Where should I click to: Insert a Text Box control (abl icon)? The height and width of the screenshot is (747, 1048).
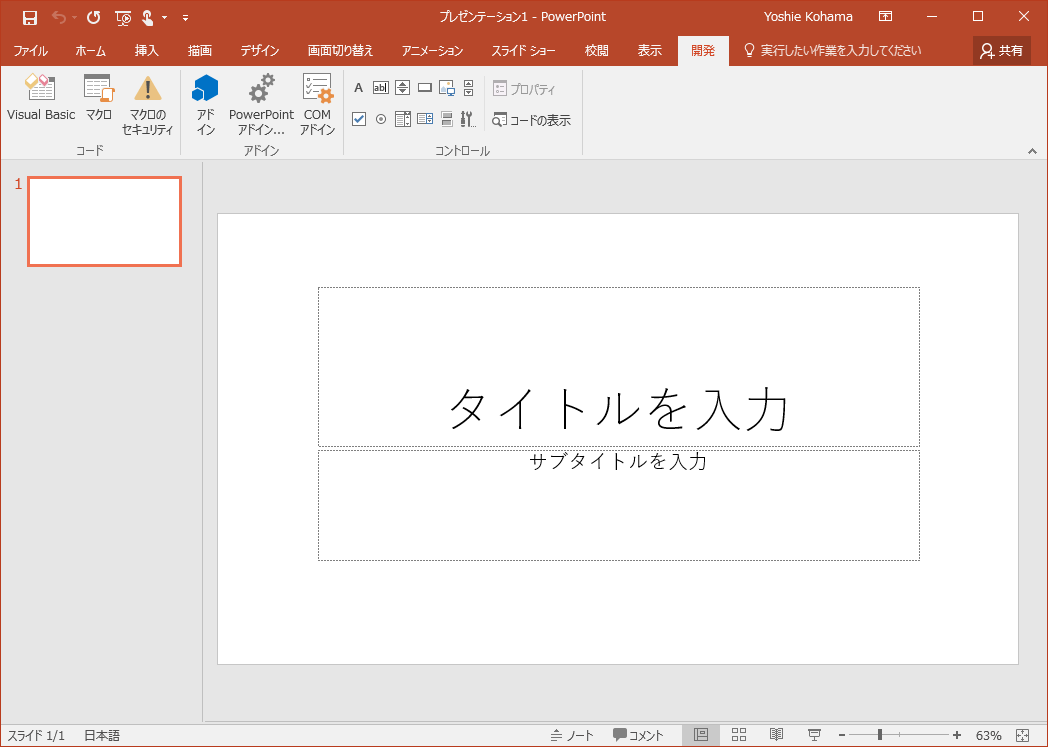pos(380,88)
